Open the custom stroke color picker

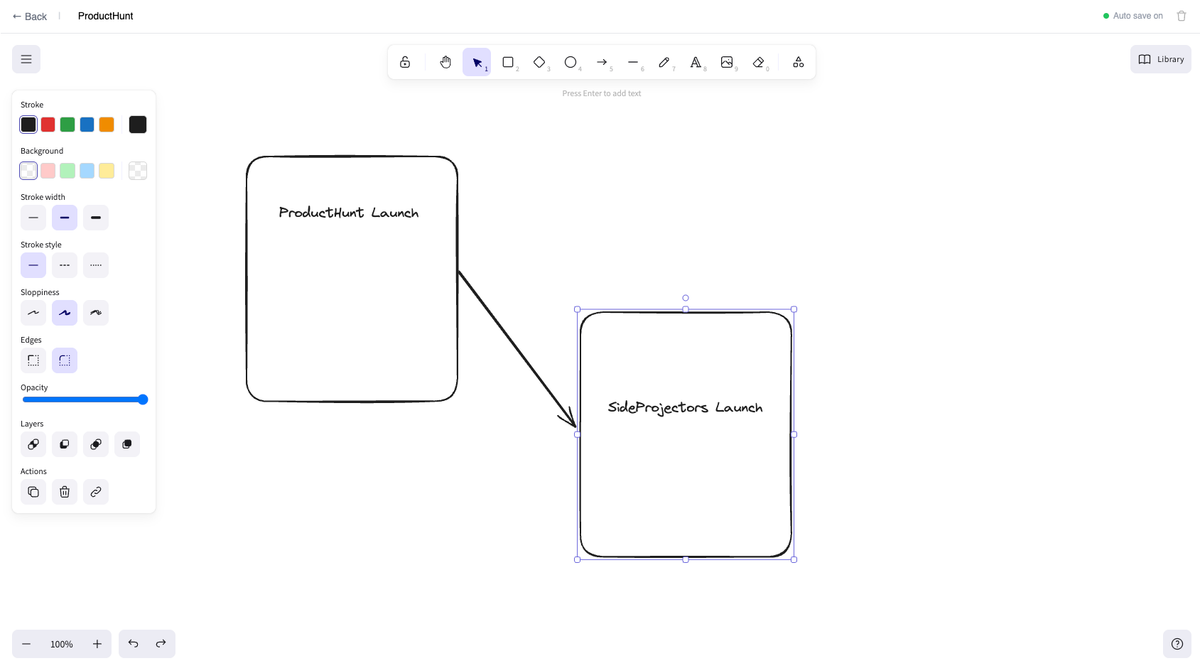(138, 124)
